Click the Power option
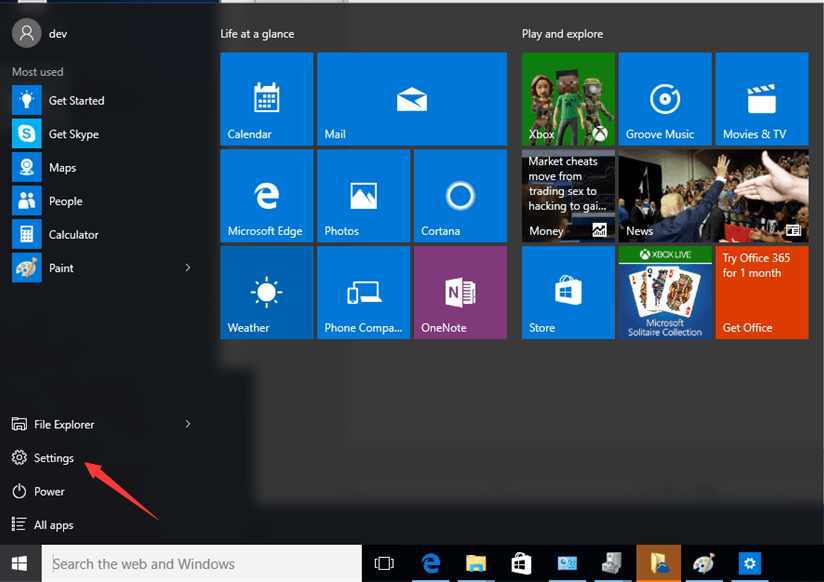The height and width of the screenshot is (582, 824). [x=49, y=492]
